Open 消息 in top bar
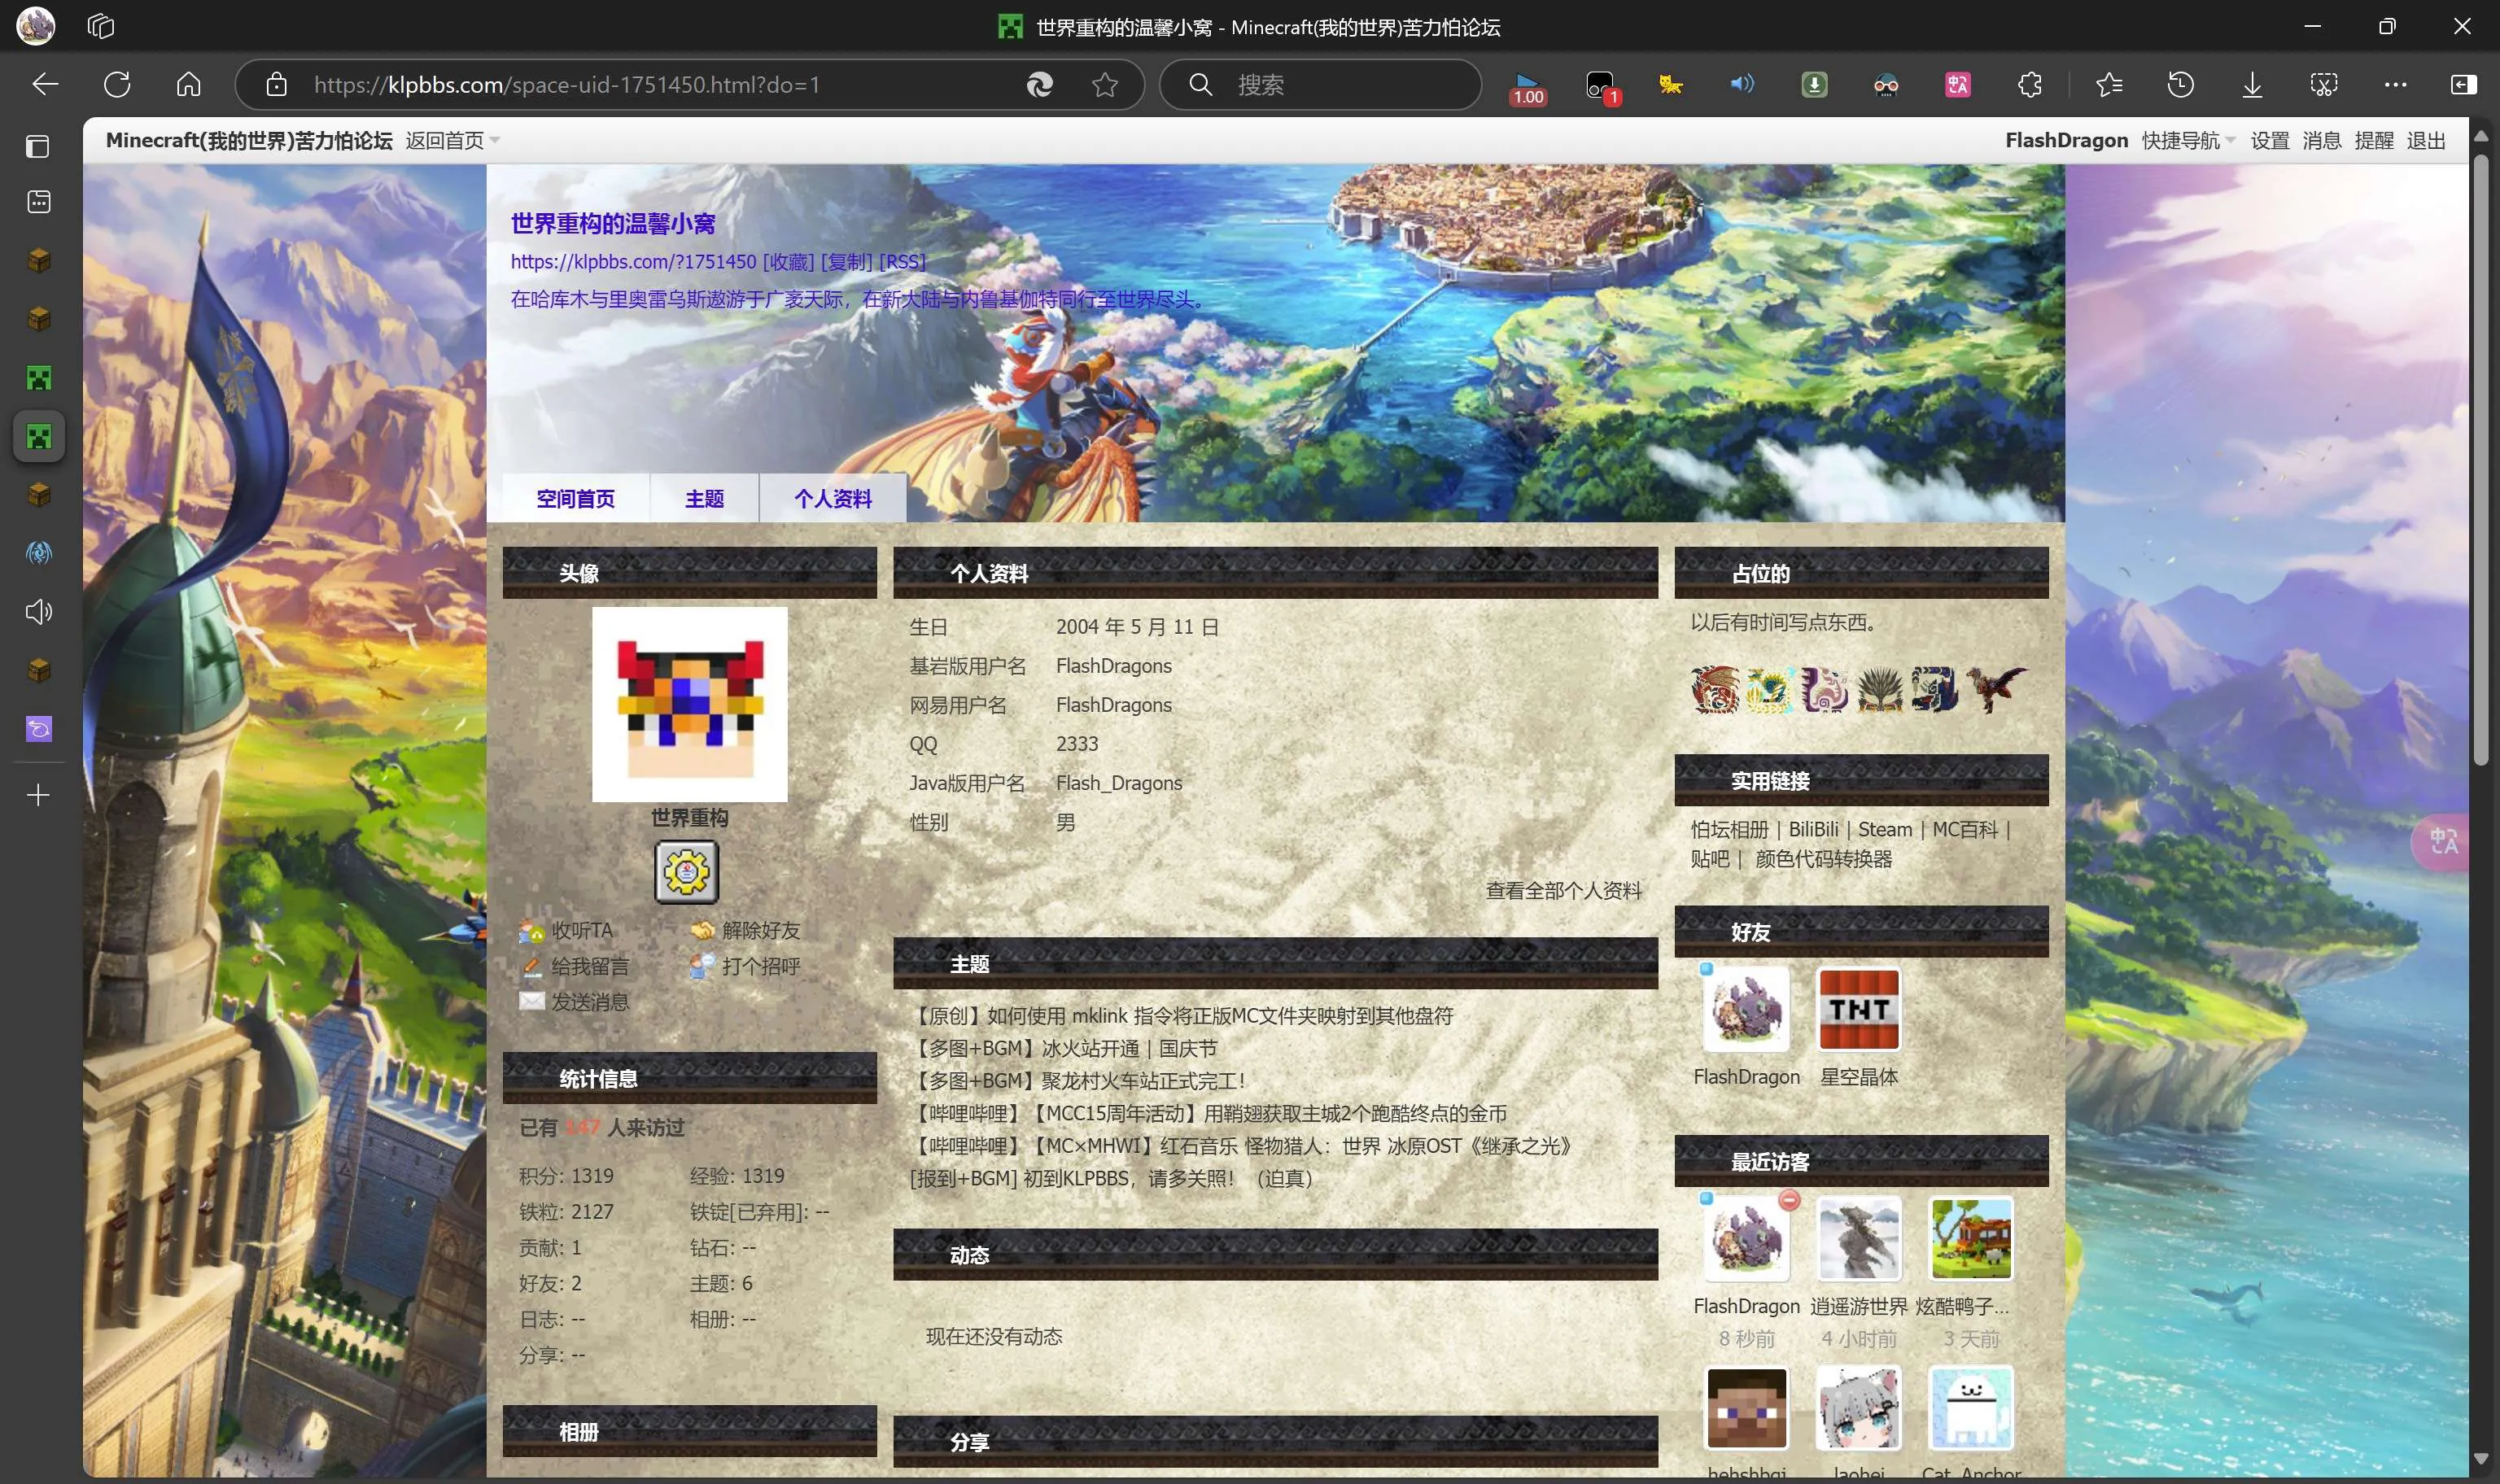The height and width of the screenshot is (1484, 2500). click(2321, 140)
